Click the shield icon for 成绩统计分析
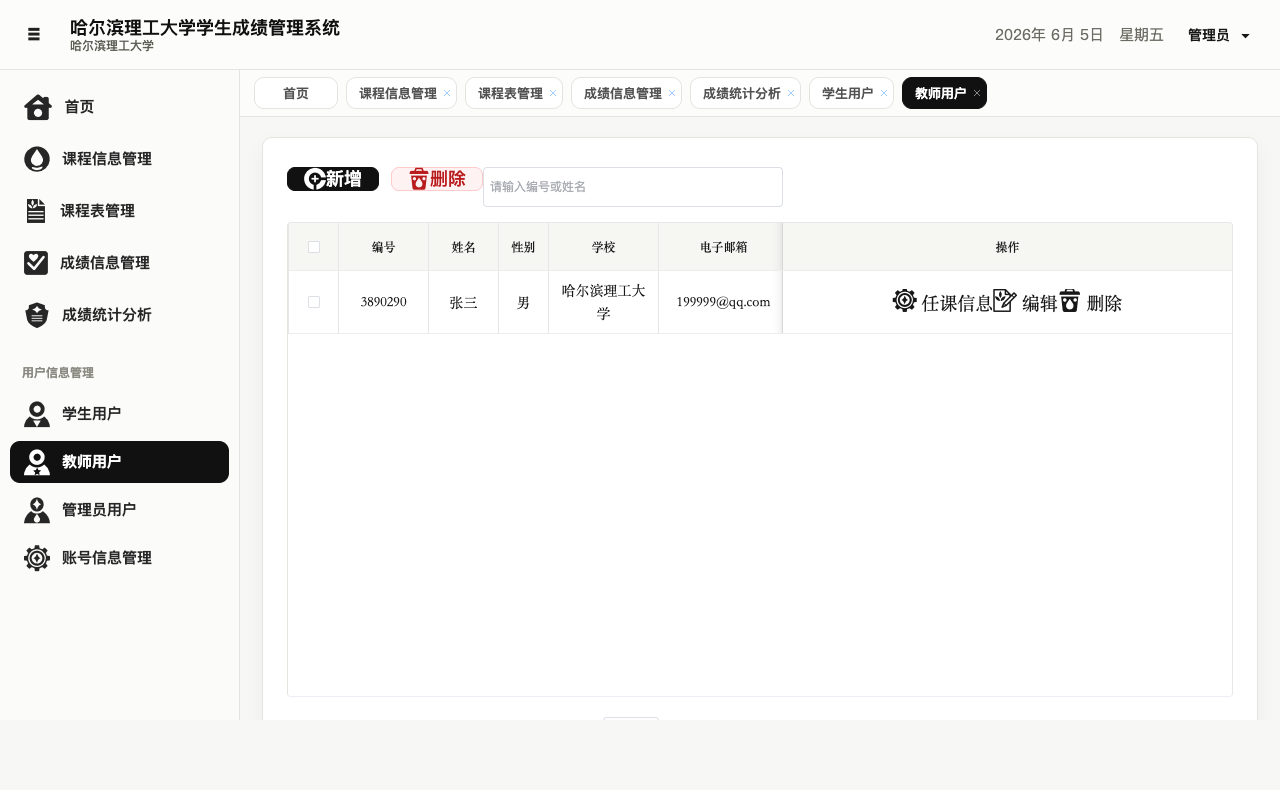 (37, 315)
